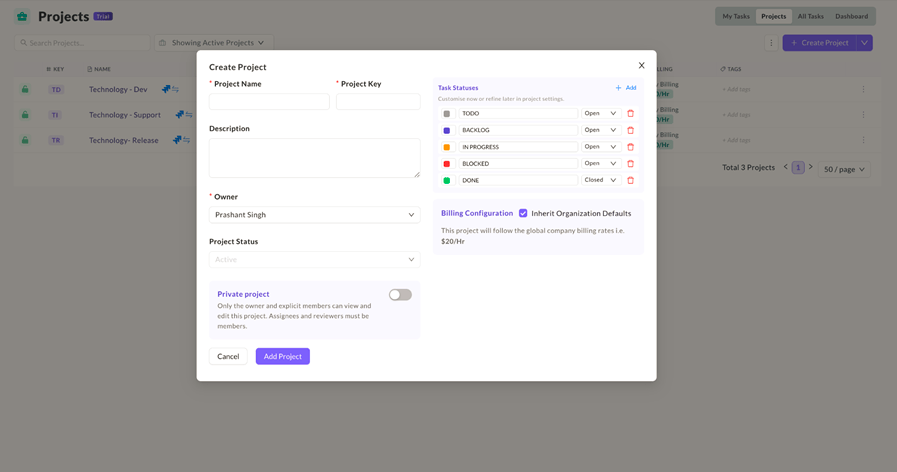Image resolution: width=897 pixels, height=472 pixels.
Task: Delete the BACKLOG task status
Action: tap(630, 130)
